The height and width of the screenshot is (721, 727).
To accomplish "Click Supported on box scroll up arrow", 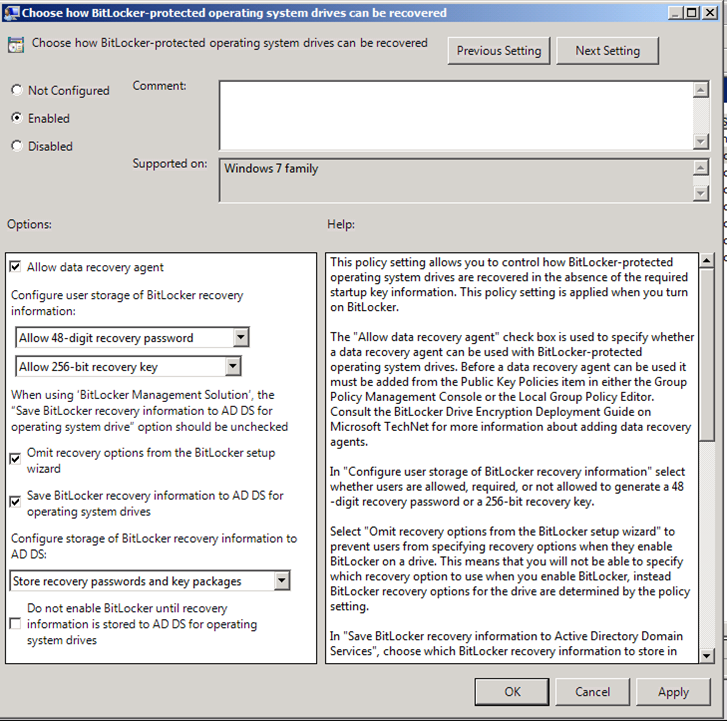I will [x=701, y=167].
